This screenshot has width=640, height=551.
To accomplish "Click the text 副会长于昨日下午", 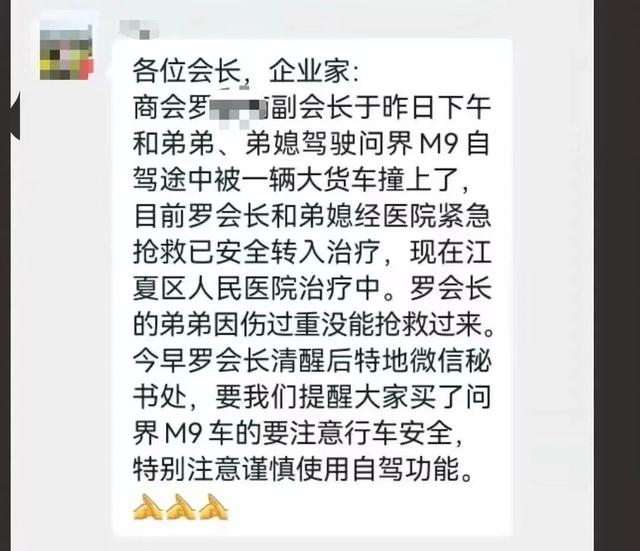I will [x=378, y=109].
